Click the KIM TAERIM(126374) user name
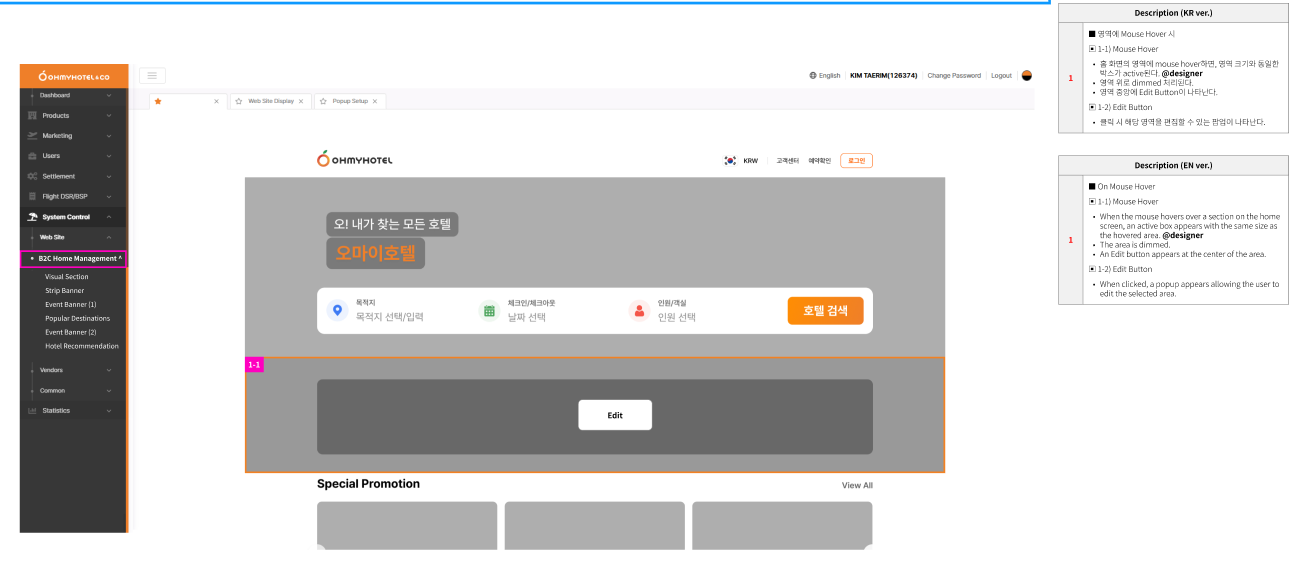This screenshot has height=572, width=1290. pyautogui.click(x=884, y=75)
